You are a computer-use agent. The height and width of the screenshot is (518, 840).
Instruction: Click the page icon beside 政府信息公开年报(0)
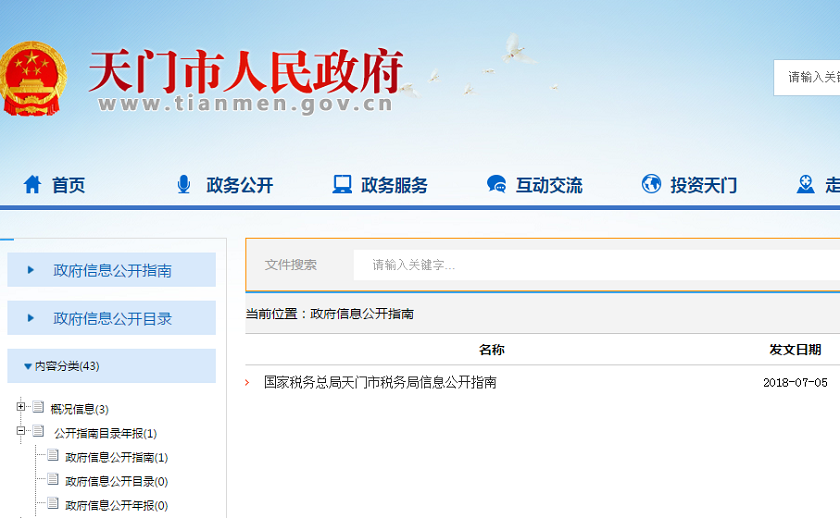[53, 504]
